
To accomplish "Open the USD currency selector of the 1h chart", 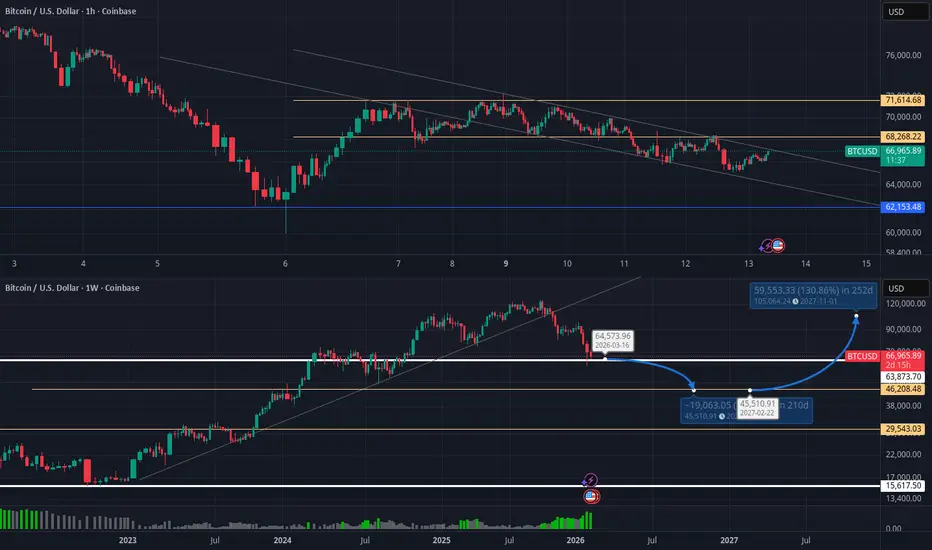I will click(x=905, y=11).
